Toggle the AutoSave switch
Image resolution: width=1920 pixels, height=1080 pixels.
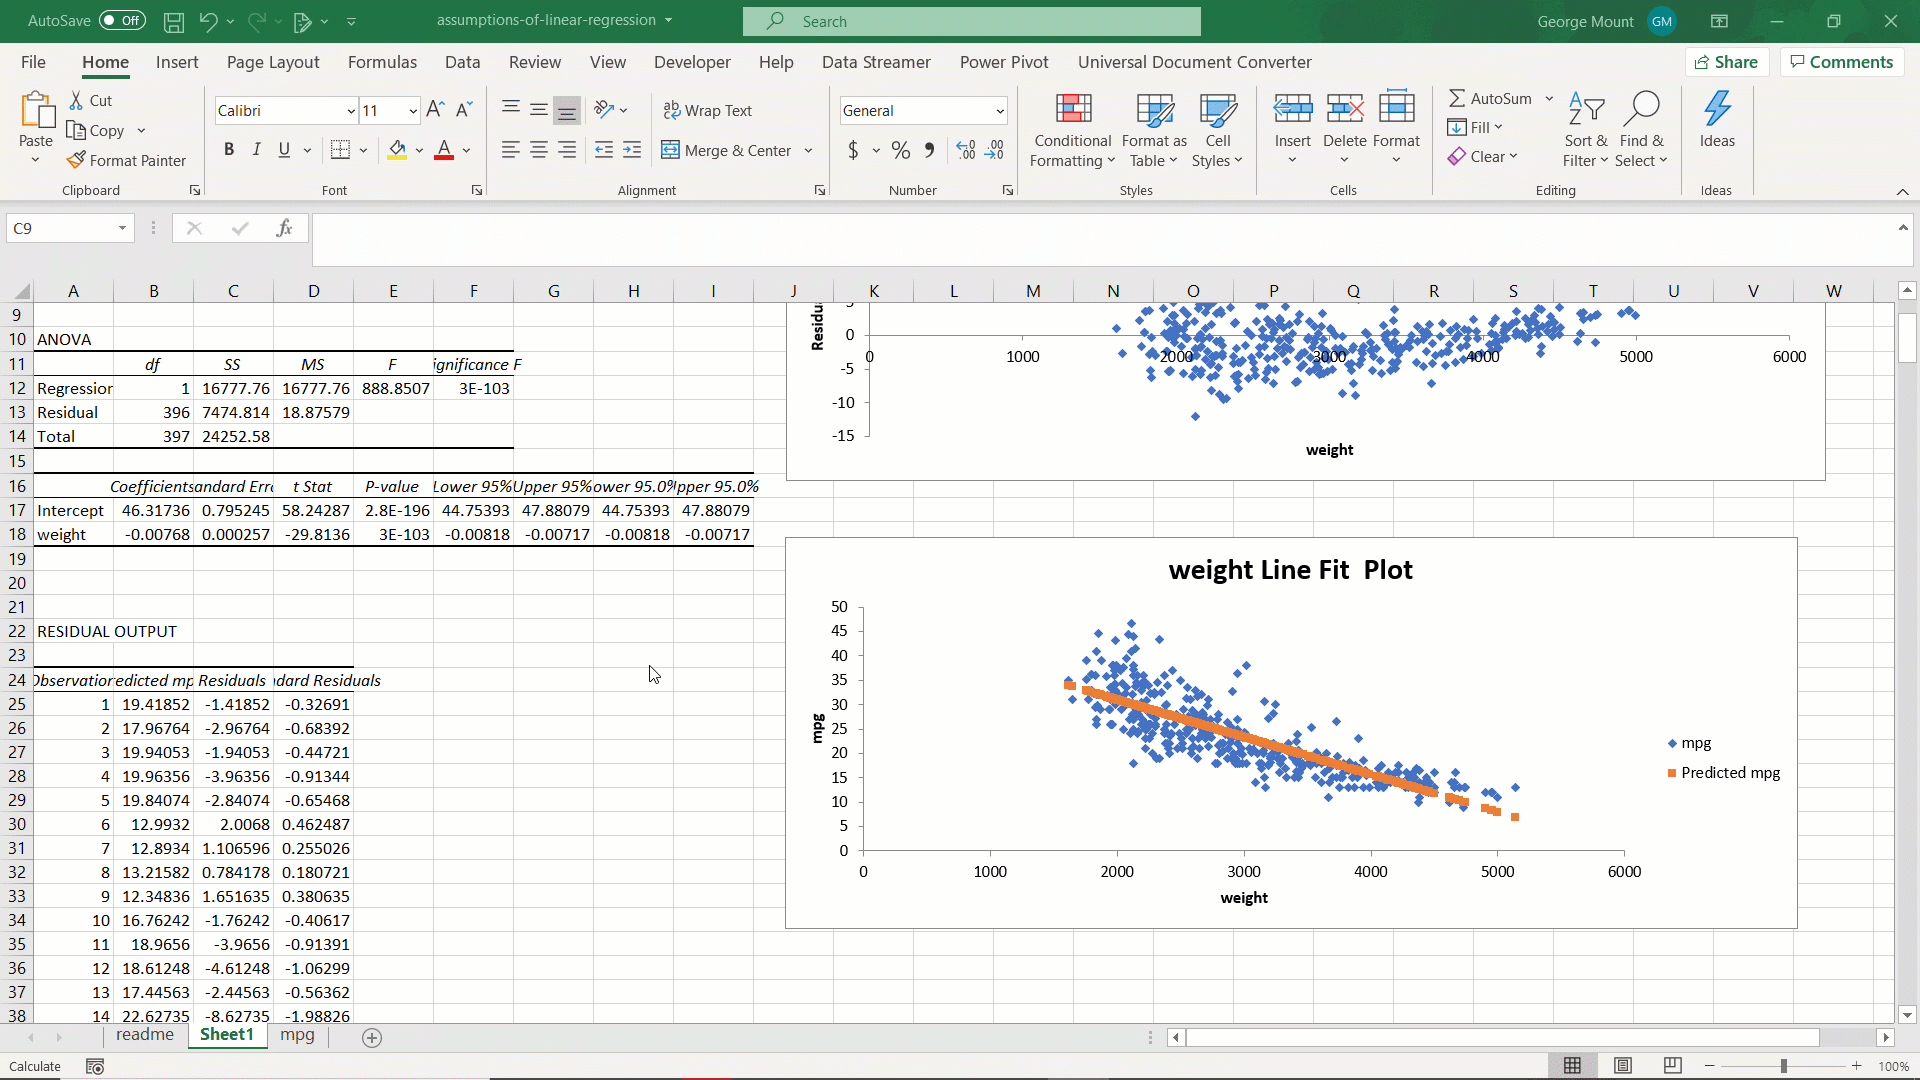coord(122,21)
